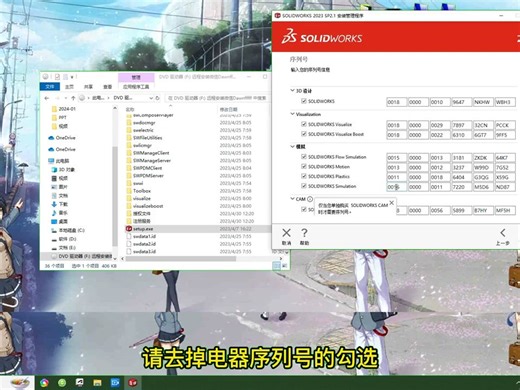This screenshot has height=390, width=520.
Task: Select 本地磁盘 (C:) in navigation pane
Action: tap(68, 230)
